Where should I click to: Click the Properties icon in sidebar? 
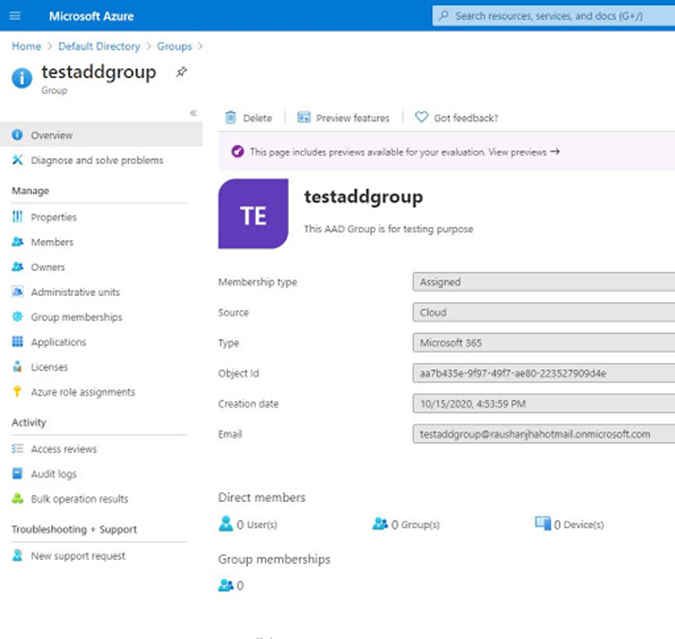pyautogui.click(x=17, y=217)
